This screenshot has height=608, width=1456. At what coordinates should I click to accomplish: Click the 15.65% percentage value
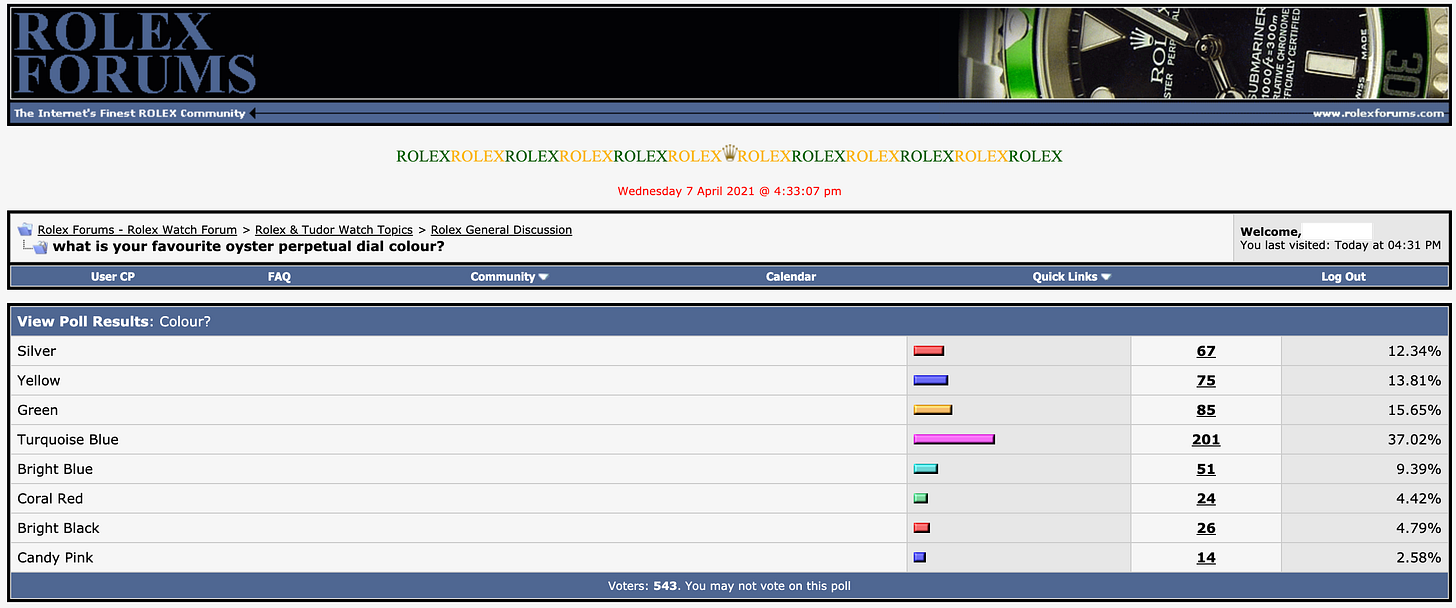(1413, 410)
